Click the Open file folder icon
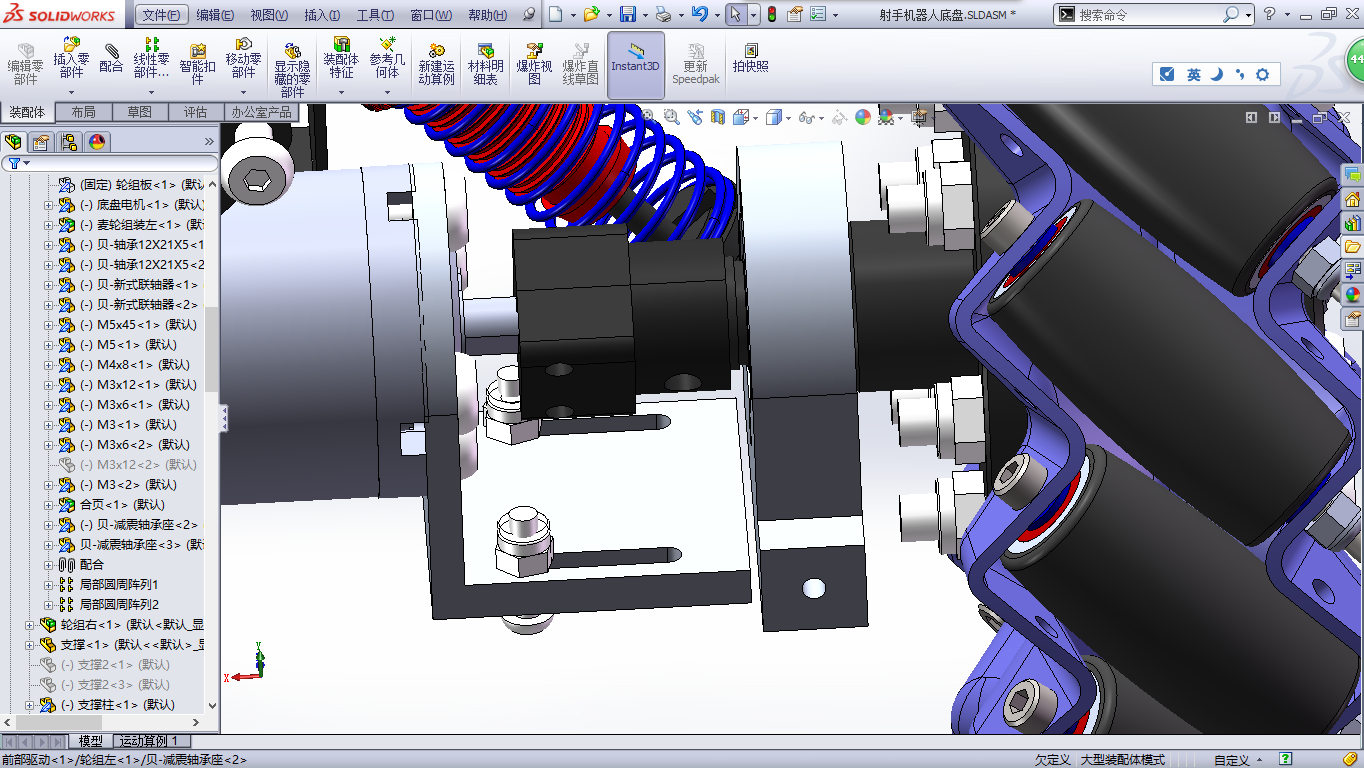The image size is (1364, 768). coord(591,14)
